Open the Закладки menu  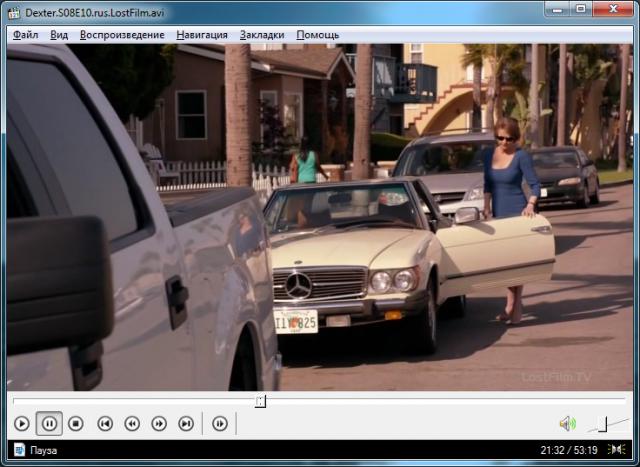(262, 34)
